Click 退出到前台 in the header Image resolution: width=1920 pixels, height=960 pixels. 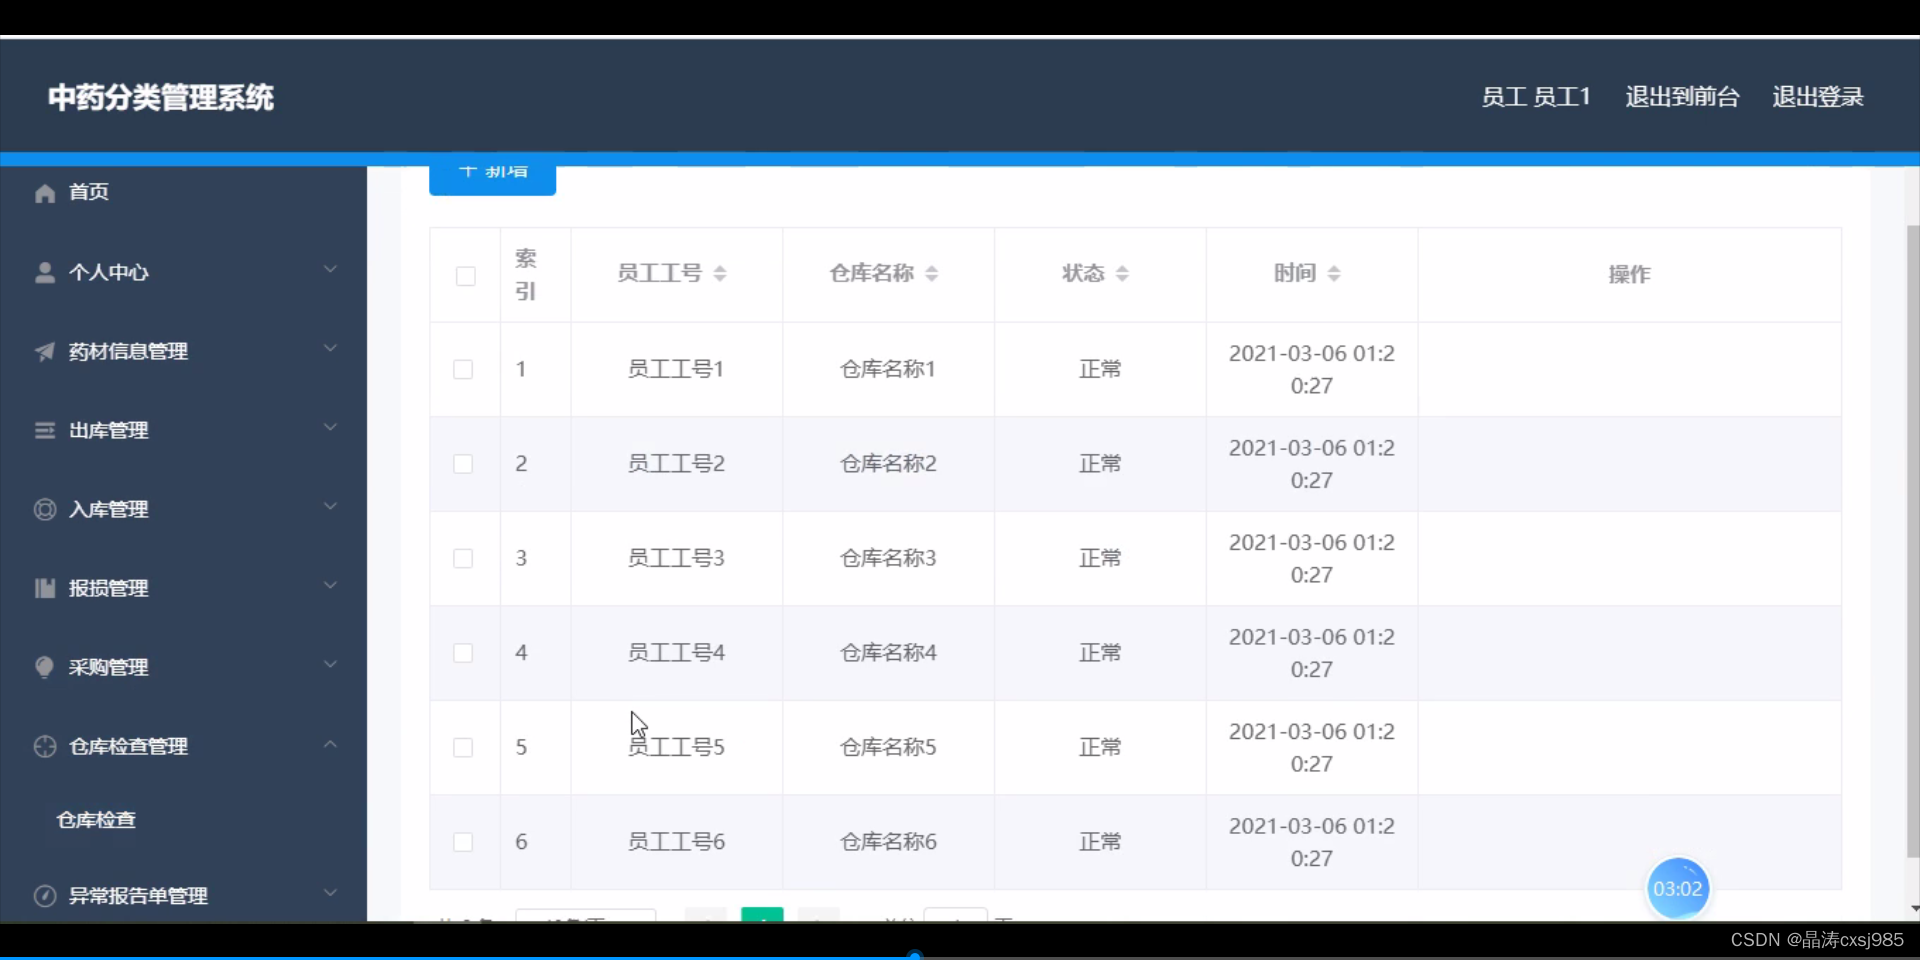pos(1681,96)
